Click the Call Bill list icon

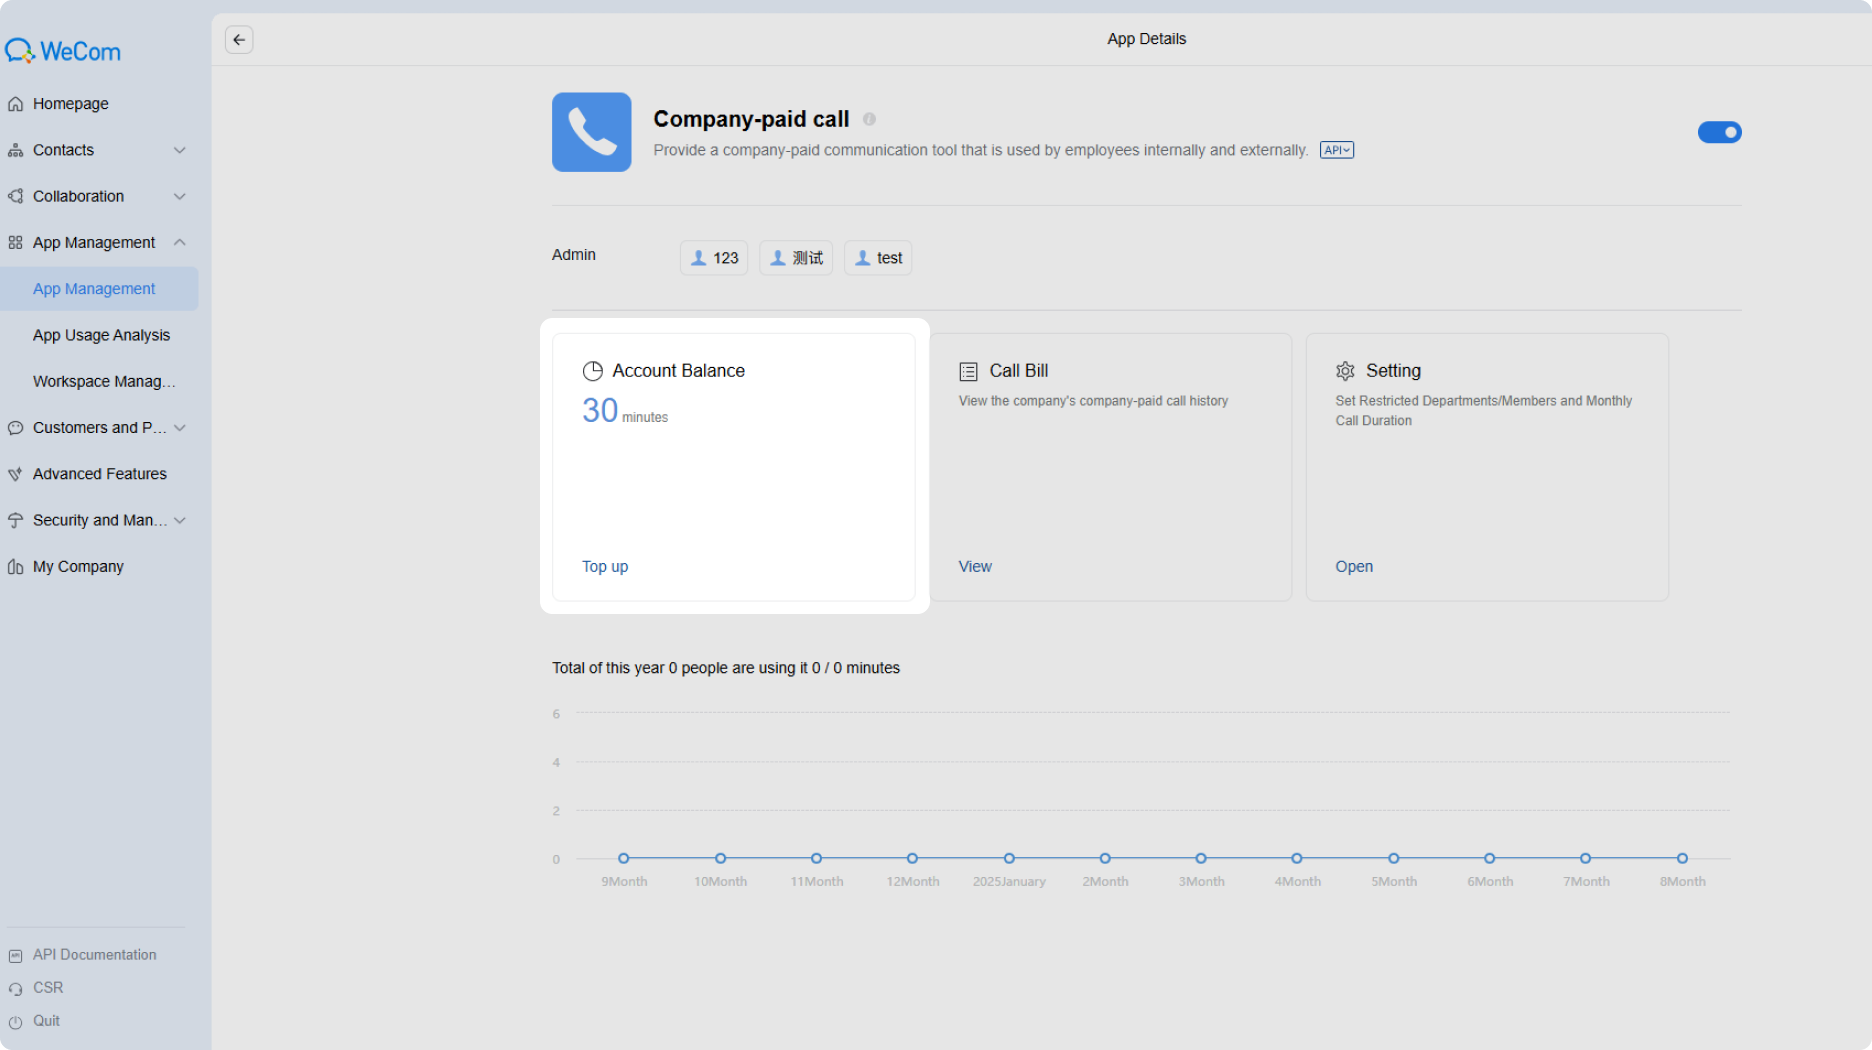click(x=968, y=371)
